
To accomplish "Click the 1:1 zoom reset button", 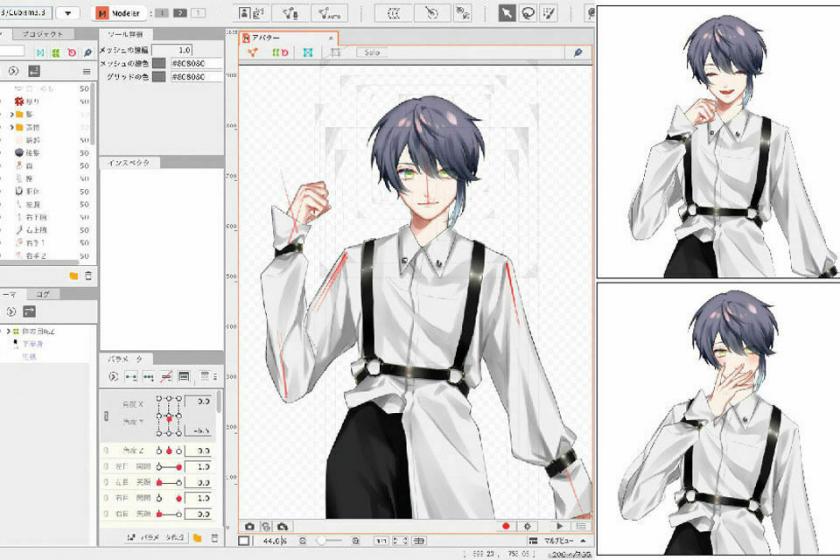I will tap(381, 541).
